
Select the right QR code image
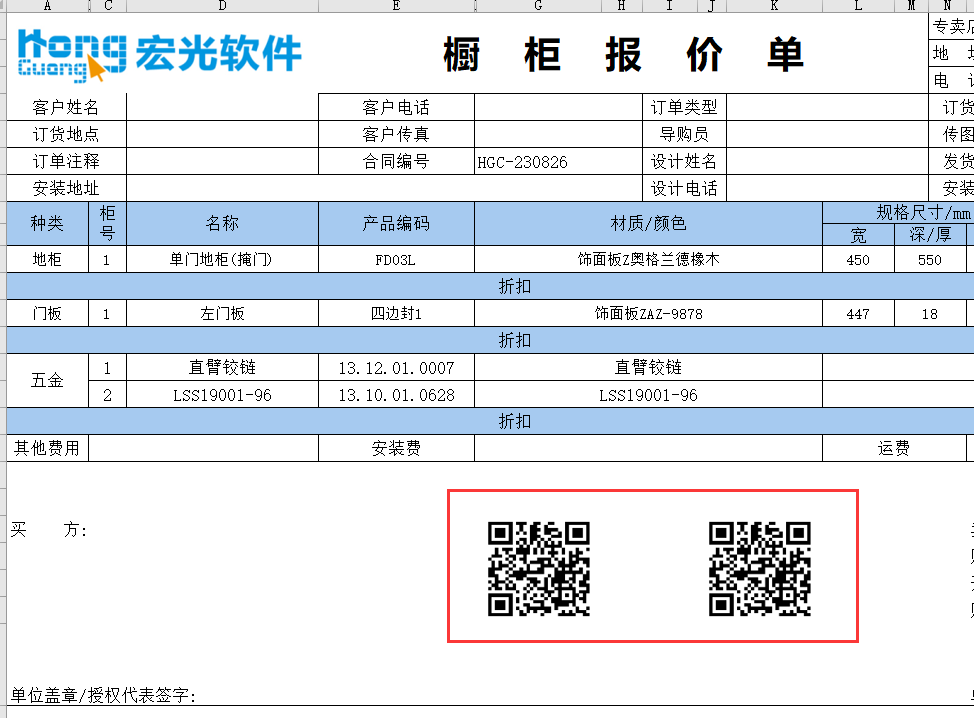tap(760, 568)
